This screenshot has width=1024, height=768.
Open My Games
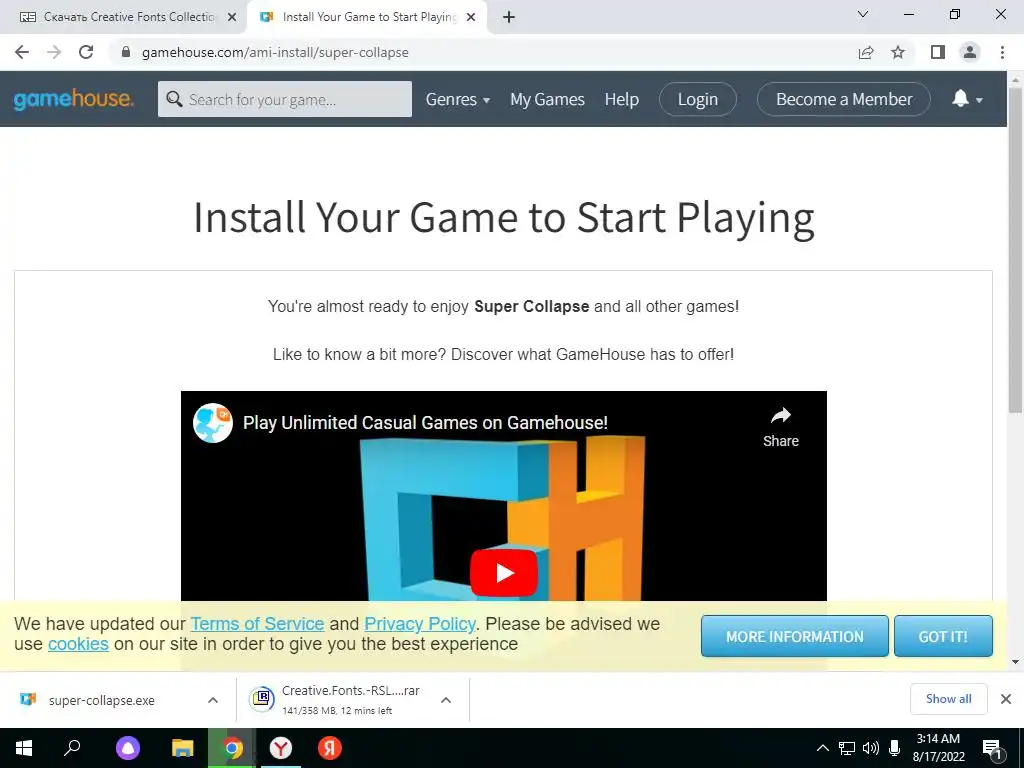coord(547,99)
